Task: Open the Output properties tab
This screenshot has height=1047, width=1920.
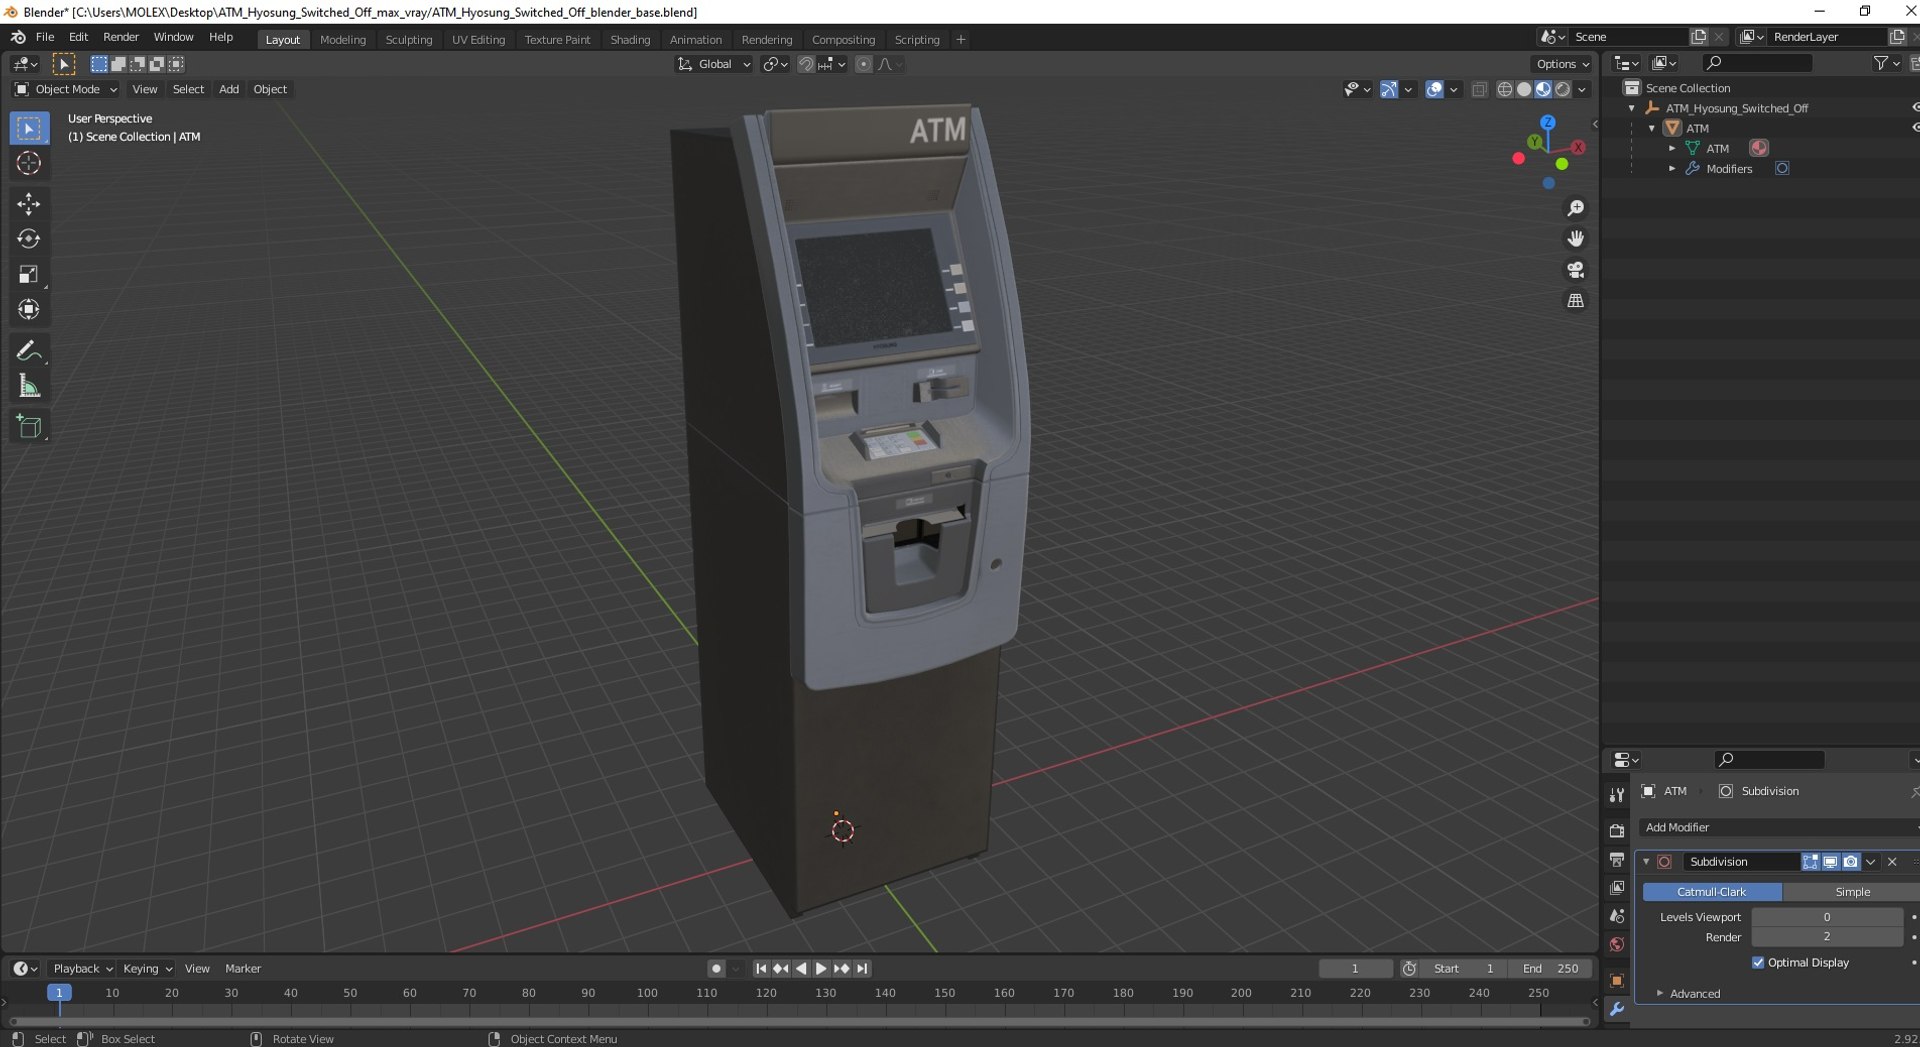Action: pos(1617,859)
